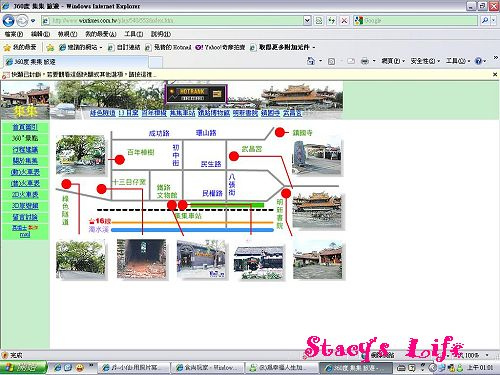Open the zoom level 100% dropdown

(488, 355)
